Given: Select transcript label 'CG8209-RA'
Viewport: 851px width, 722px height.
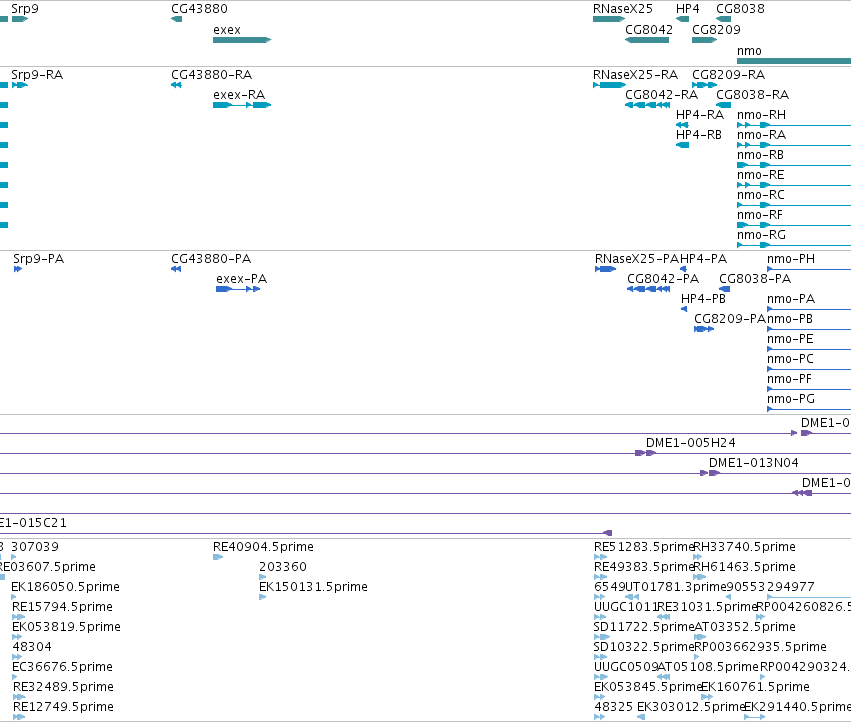Looking at the screenshot, I should click(x=728, y=75).
